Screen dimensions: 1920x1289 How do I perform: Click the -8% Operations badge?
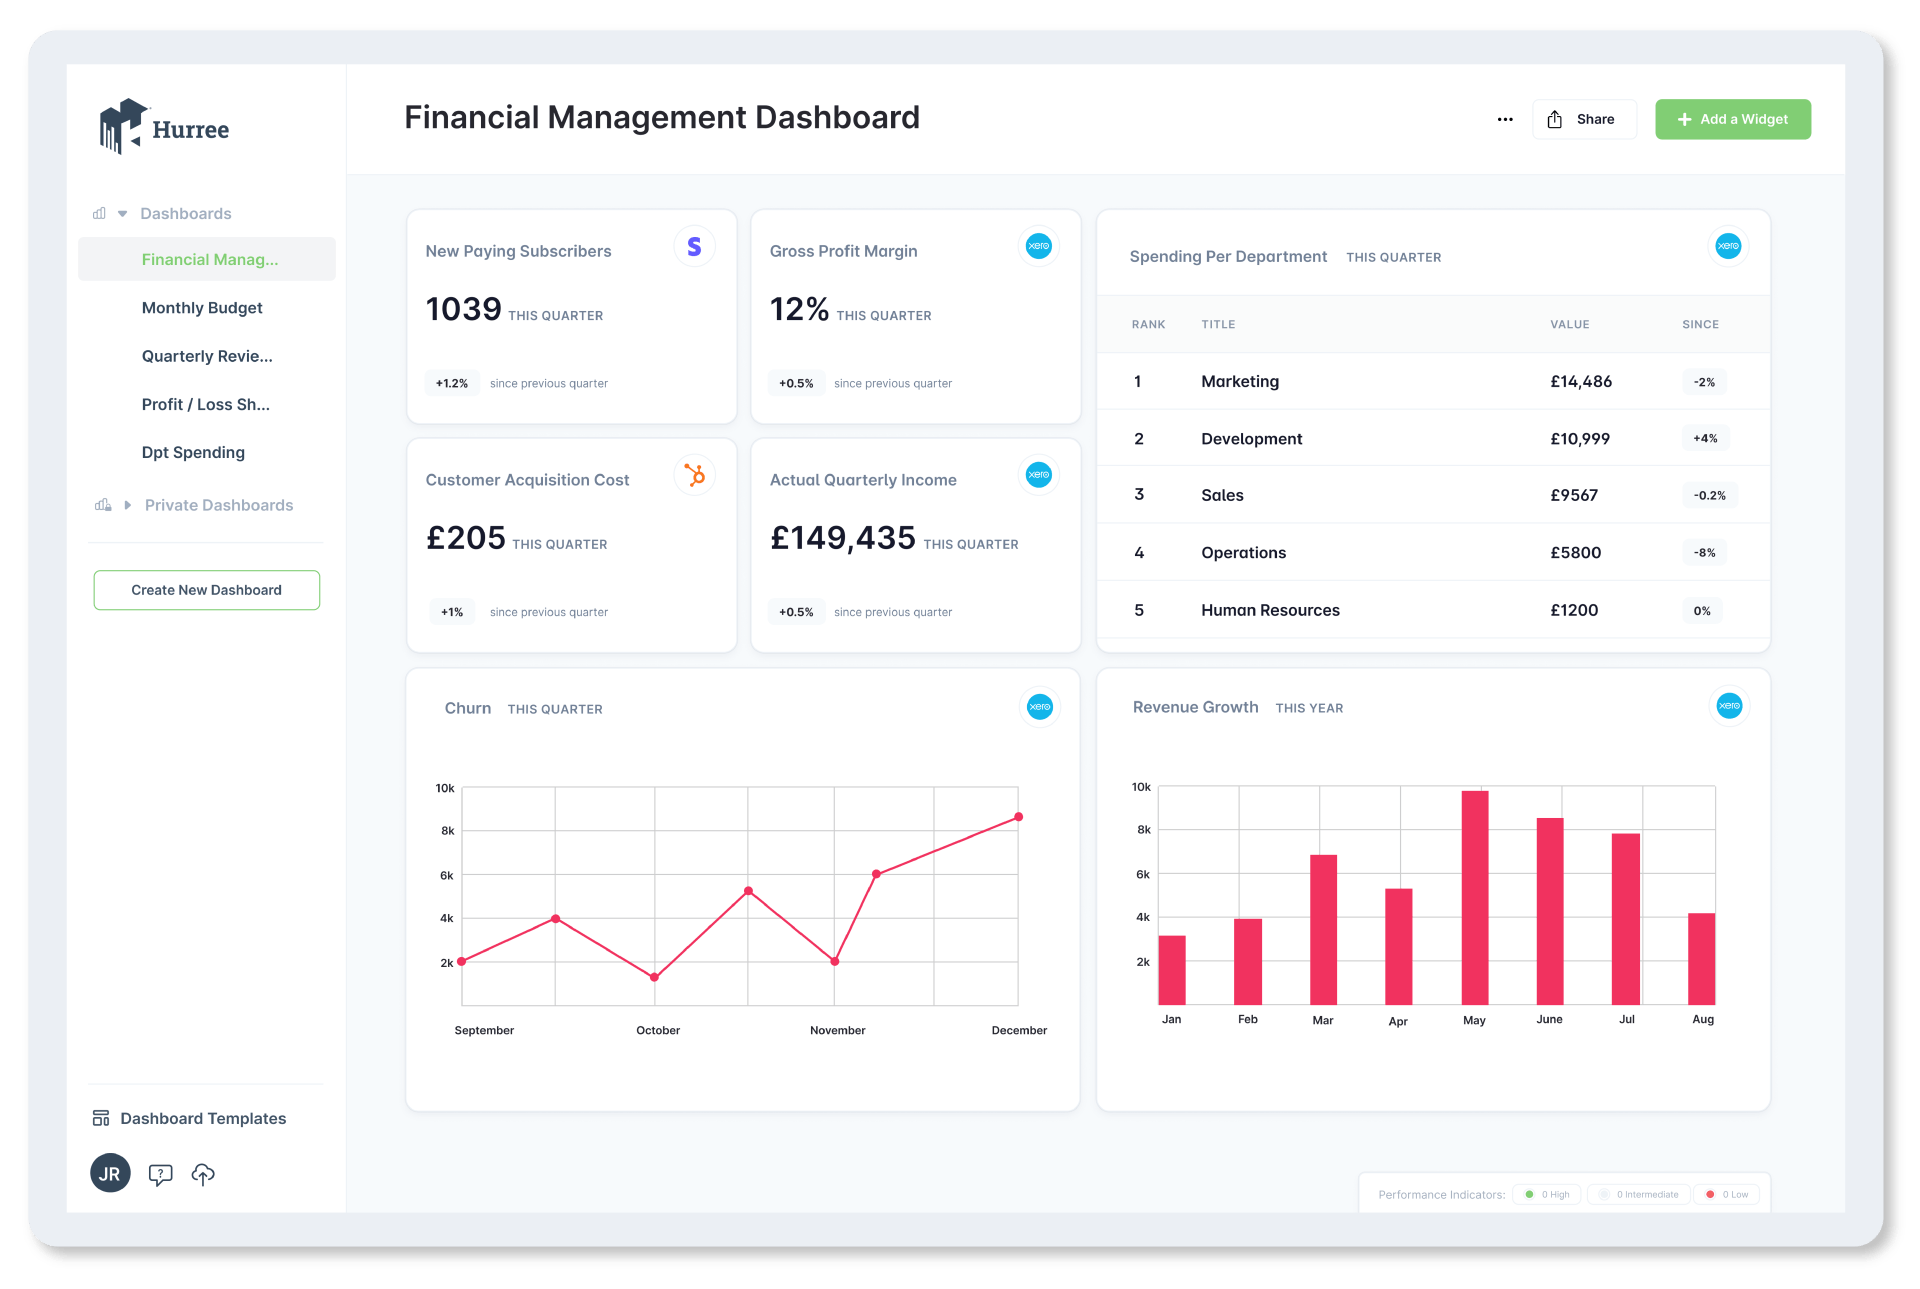point(1704,552)
